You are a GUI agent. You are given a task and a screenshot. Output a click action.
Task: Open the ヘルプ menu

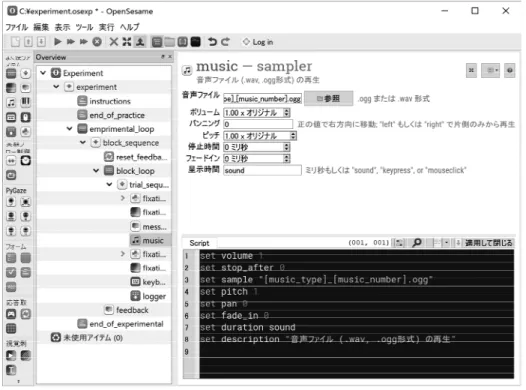pyautogui.click(x=129, y=27)
